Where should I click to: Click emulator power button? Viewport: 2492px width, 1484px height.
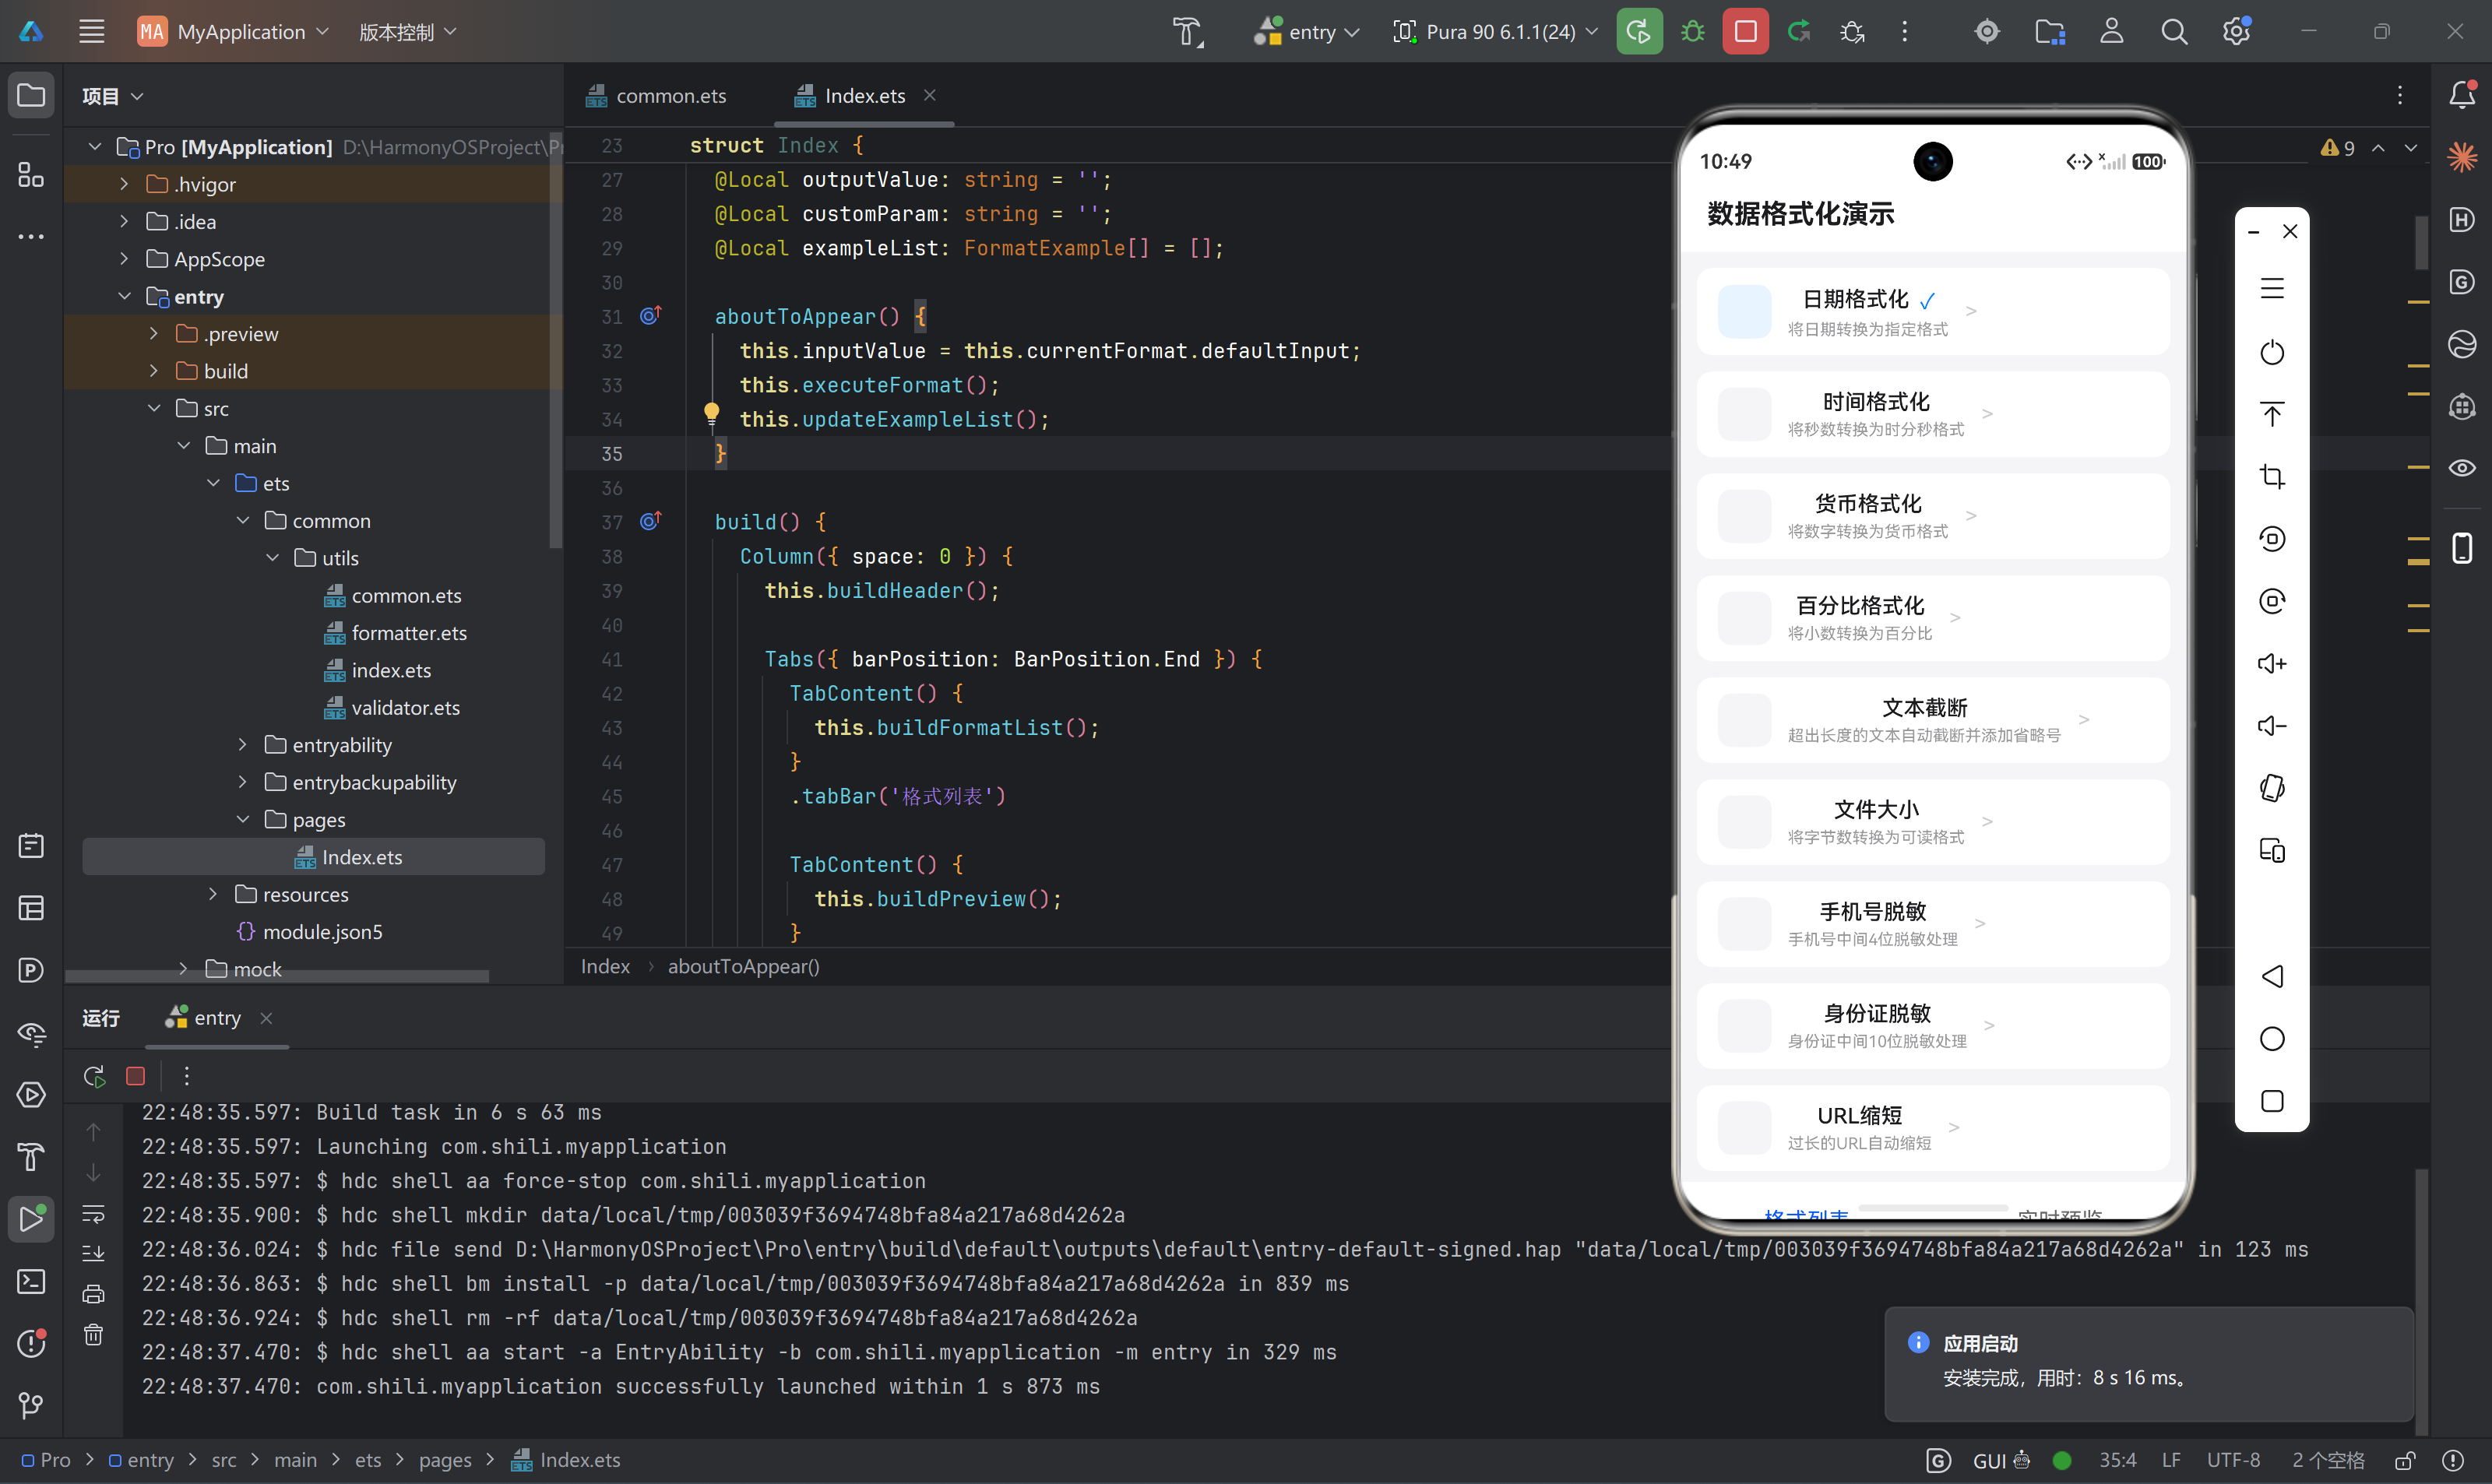(x=2272, y=352)
